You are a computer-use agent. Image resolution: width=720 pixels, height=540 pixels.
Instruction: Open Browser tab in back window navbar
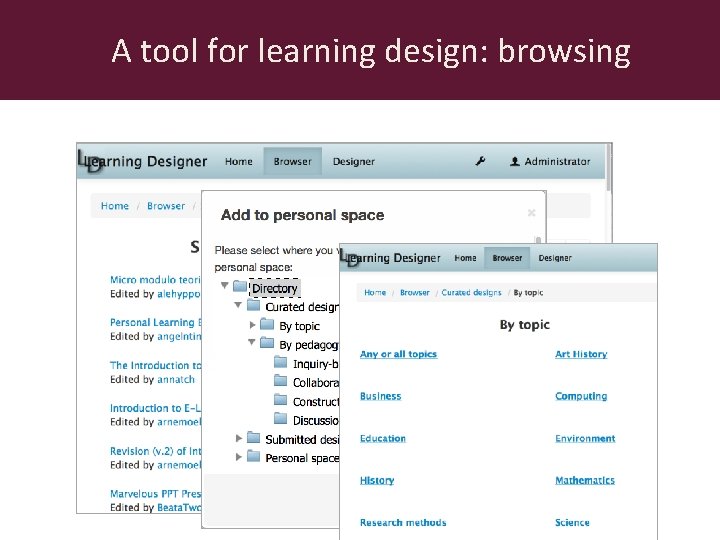(x=292, y=162)
